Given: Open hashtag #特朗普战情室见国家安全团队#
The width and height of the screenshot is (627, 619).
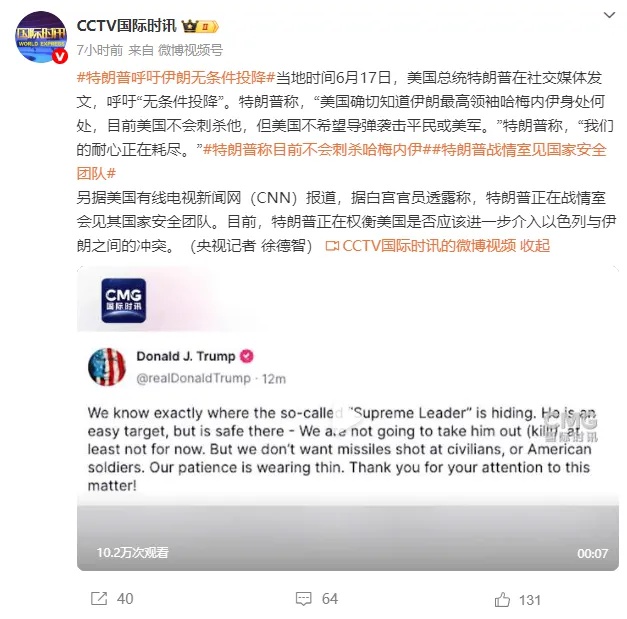Looking at the screenshot, I should 342,162.
